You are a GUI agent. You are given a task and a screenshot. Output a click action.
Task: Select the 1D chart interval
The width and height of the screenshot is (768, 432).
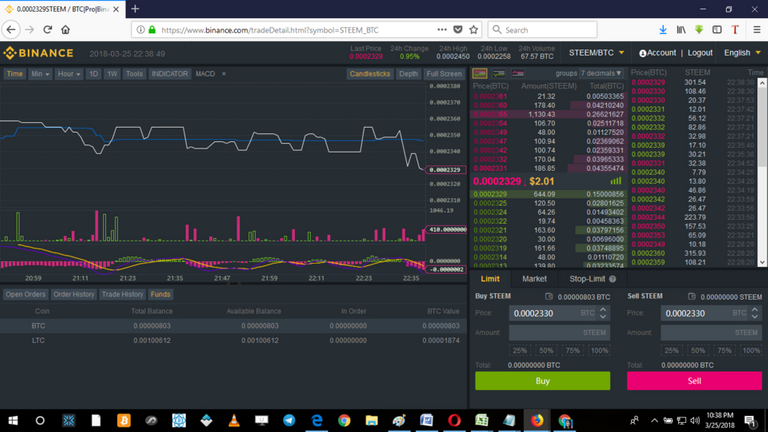tap(93, 74)
